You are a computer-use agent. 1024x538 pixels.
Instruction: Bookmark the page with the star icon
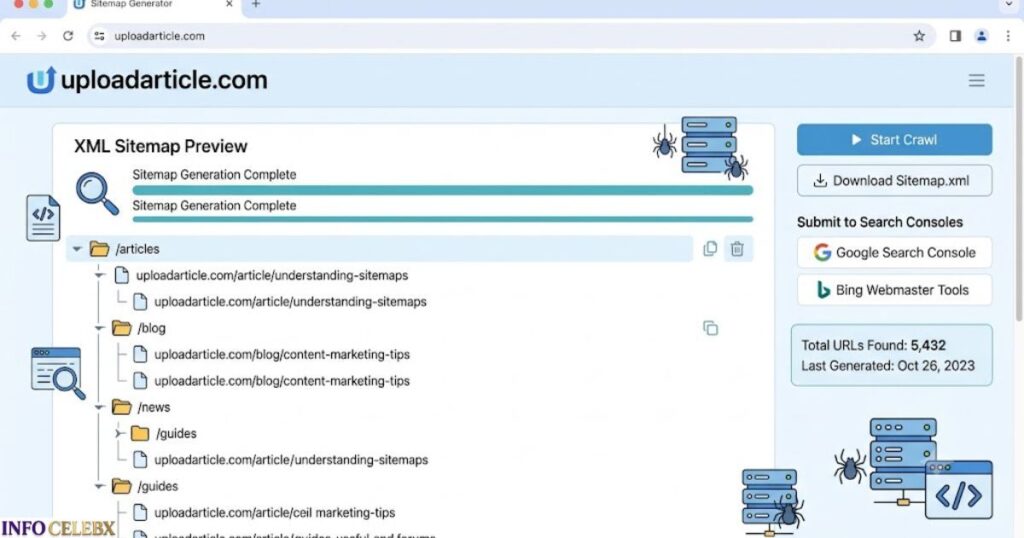pyautogui.click(x=919, y=36)
